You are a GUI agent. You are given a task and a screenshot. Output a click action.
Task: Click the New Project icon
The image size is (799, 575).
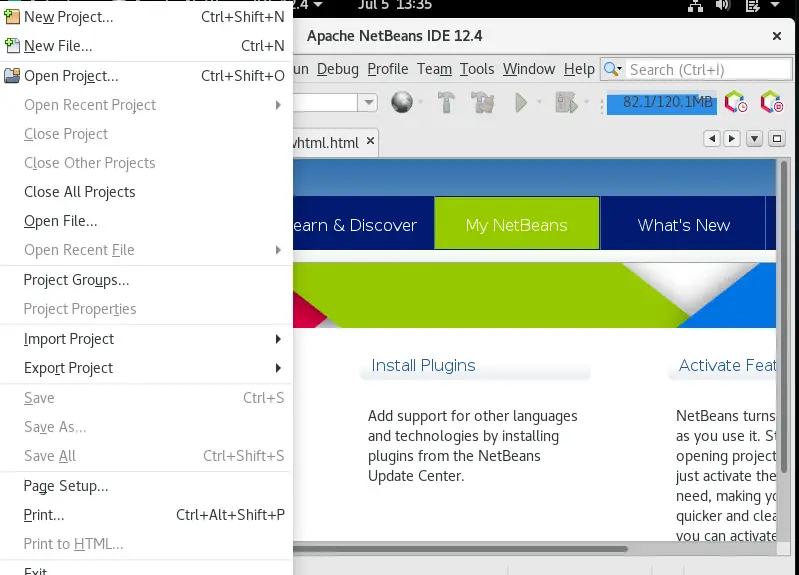pos(12,17)
